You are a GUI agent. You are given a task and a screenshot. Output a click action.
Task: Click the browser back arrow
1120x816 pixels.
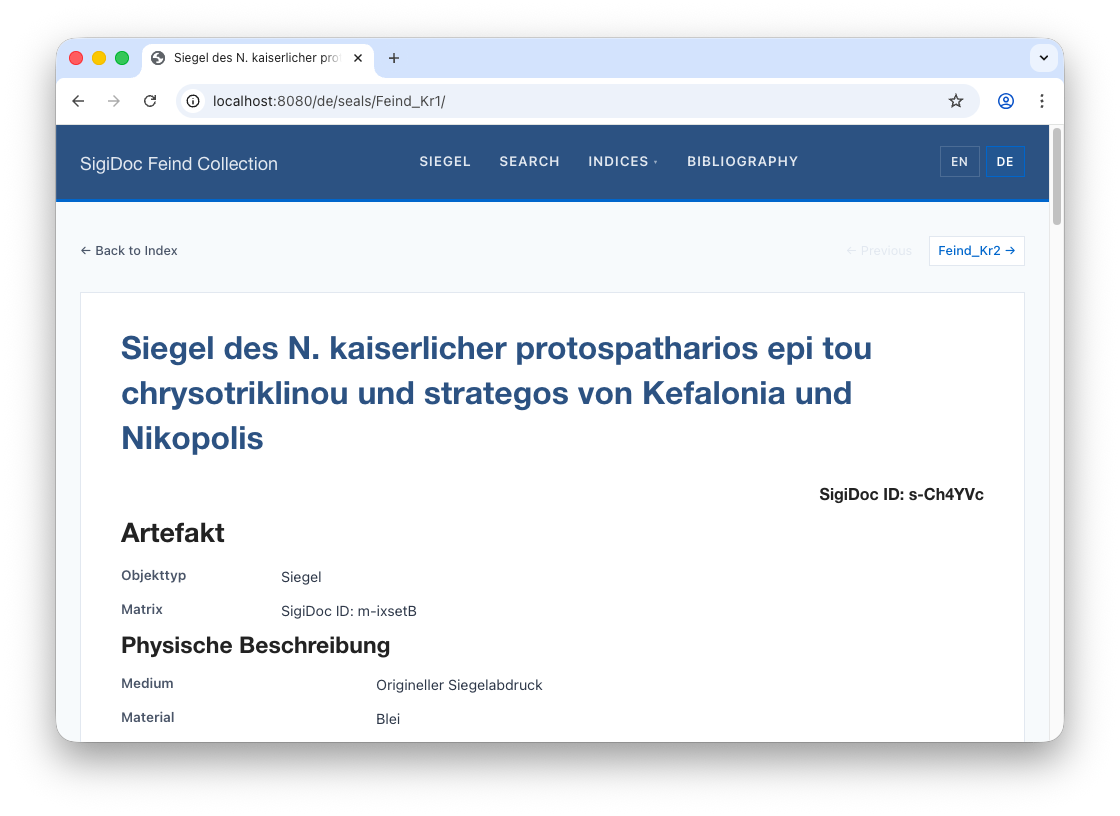[78, 101]
